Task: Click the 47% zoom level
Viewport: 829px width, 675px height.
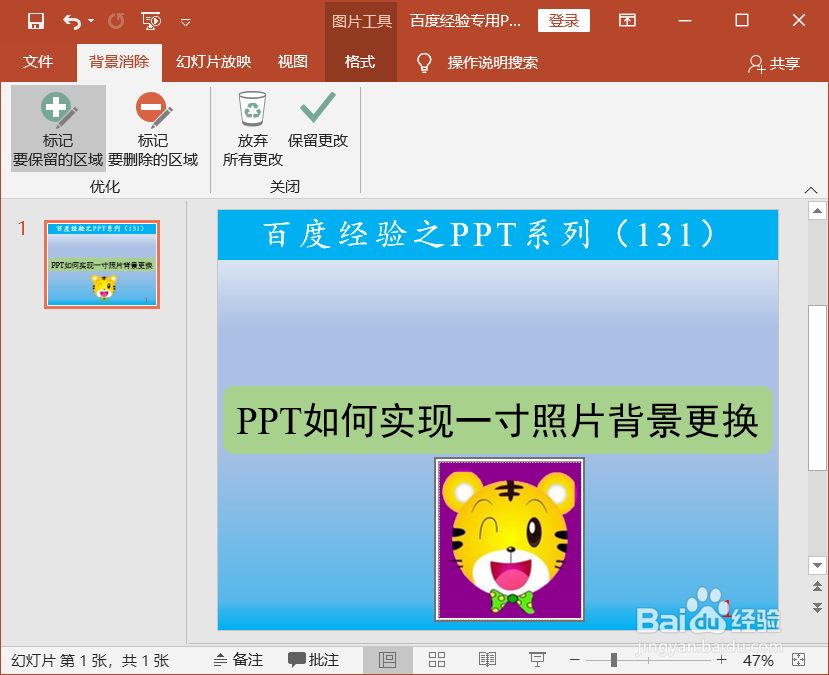Action: coord(758,660)
